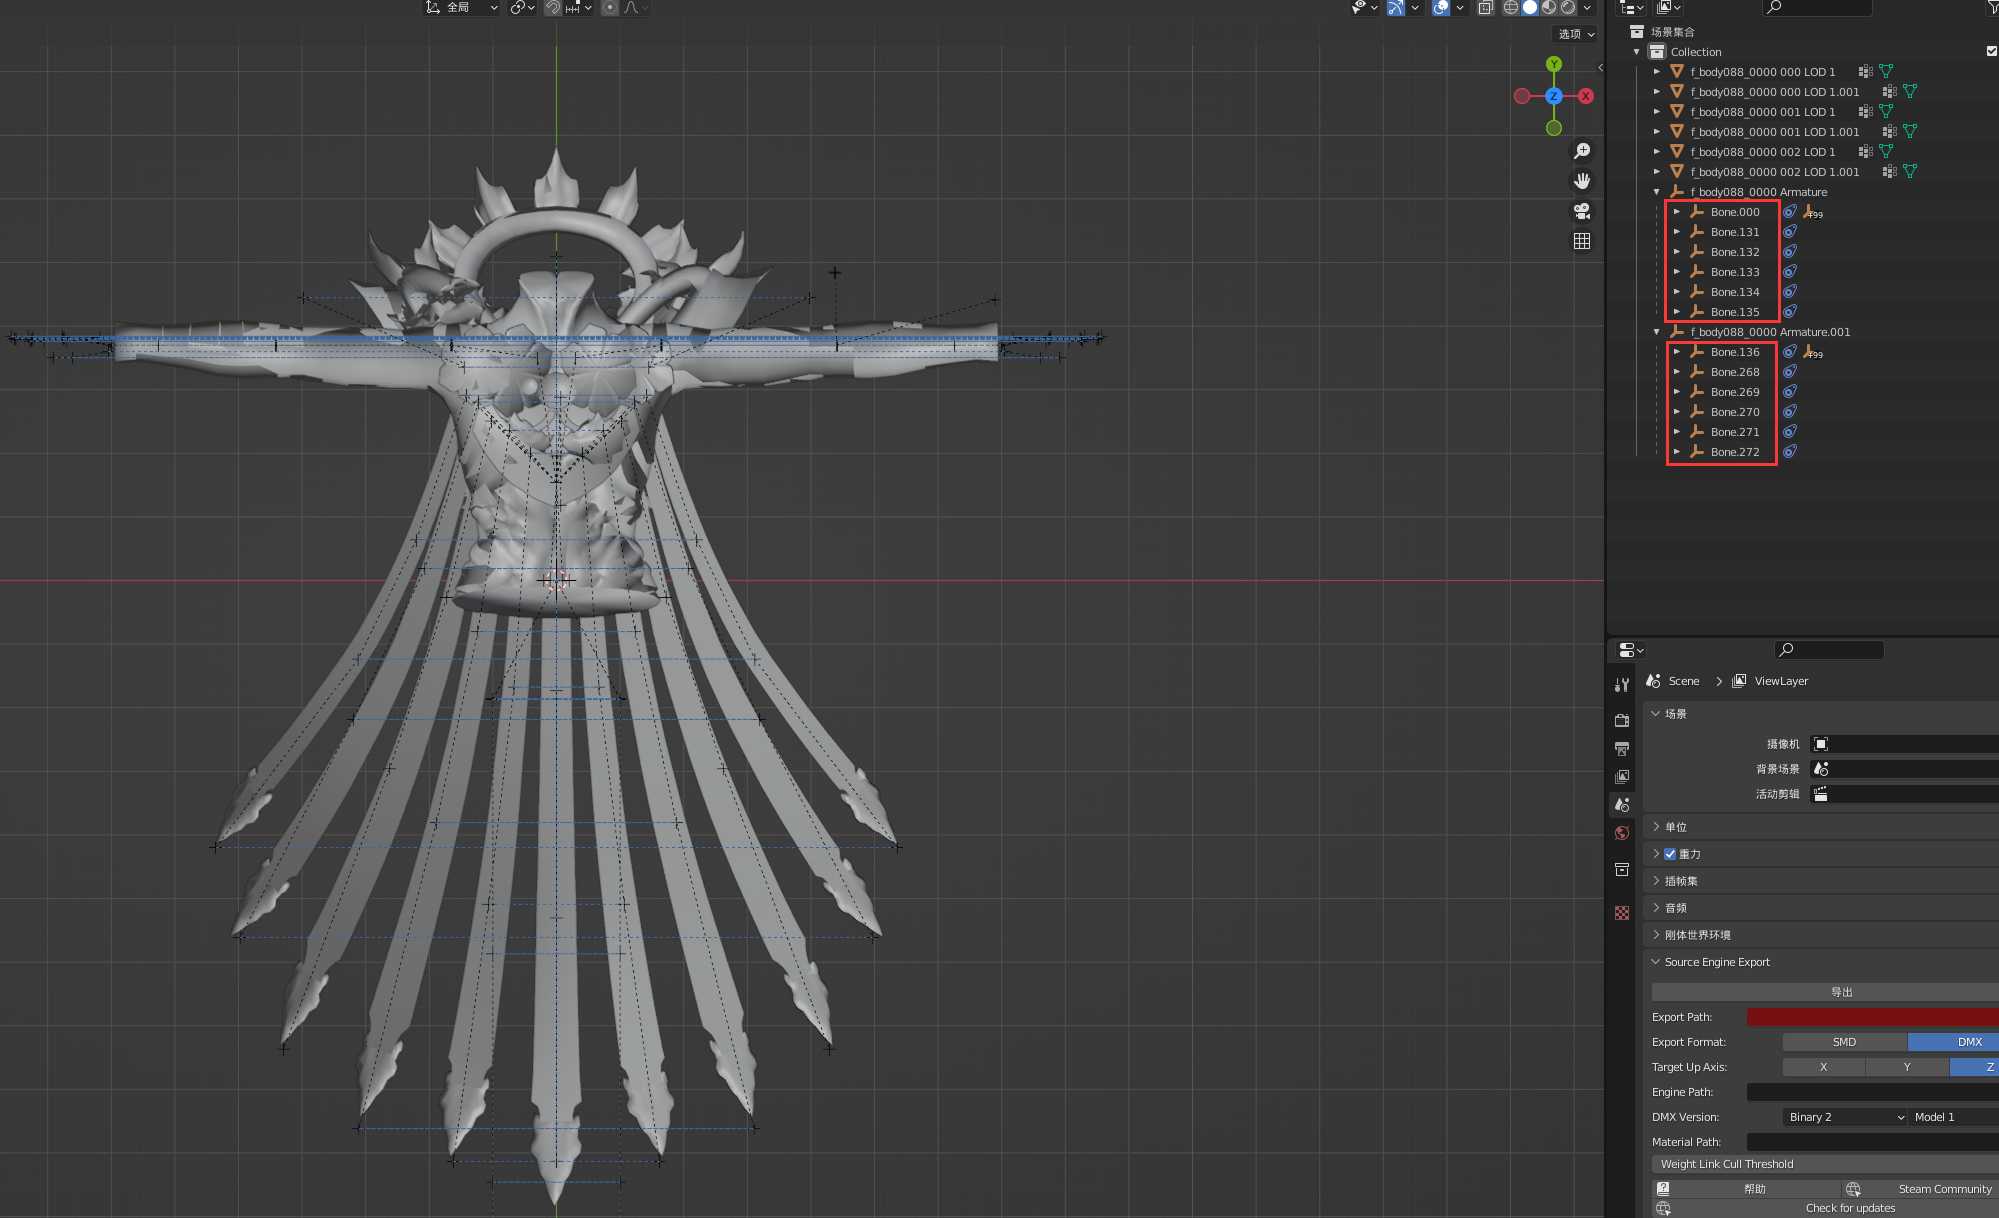Open the 选项 options menu
The image size is (1999, 1218).
pyautogui.click(x=1576, y=34)
